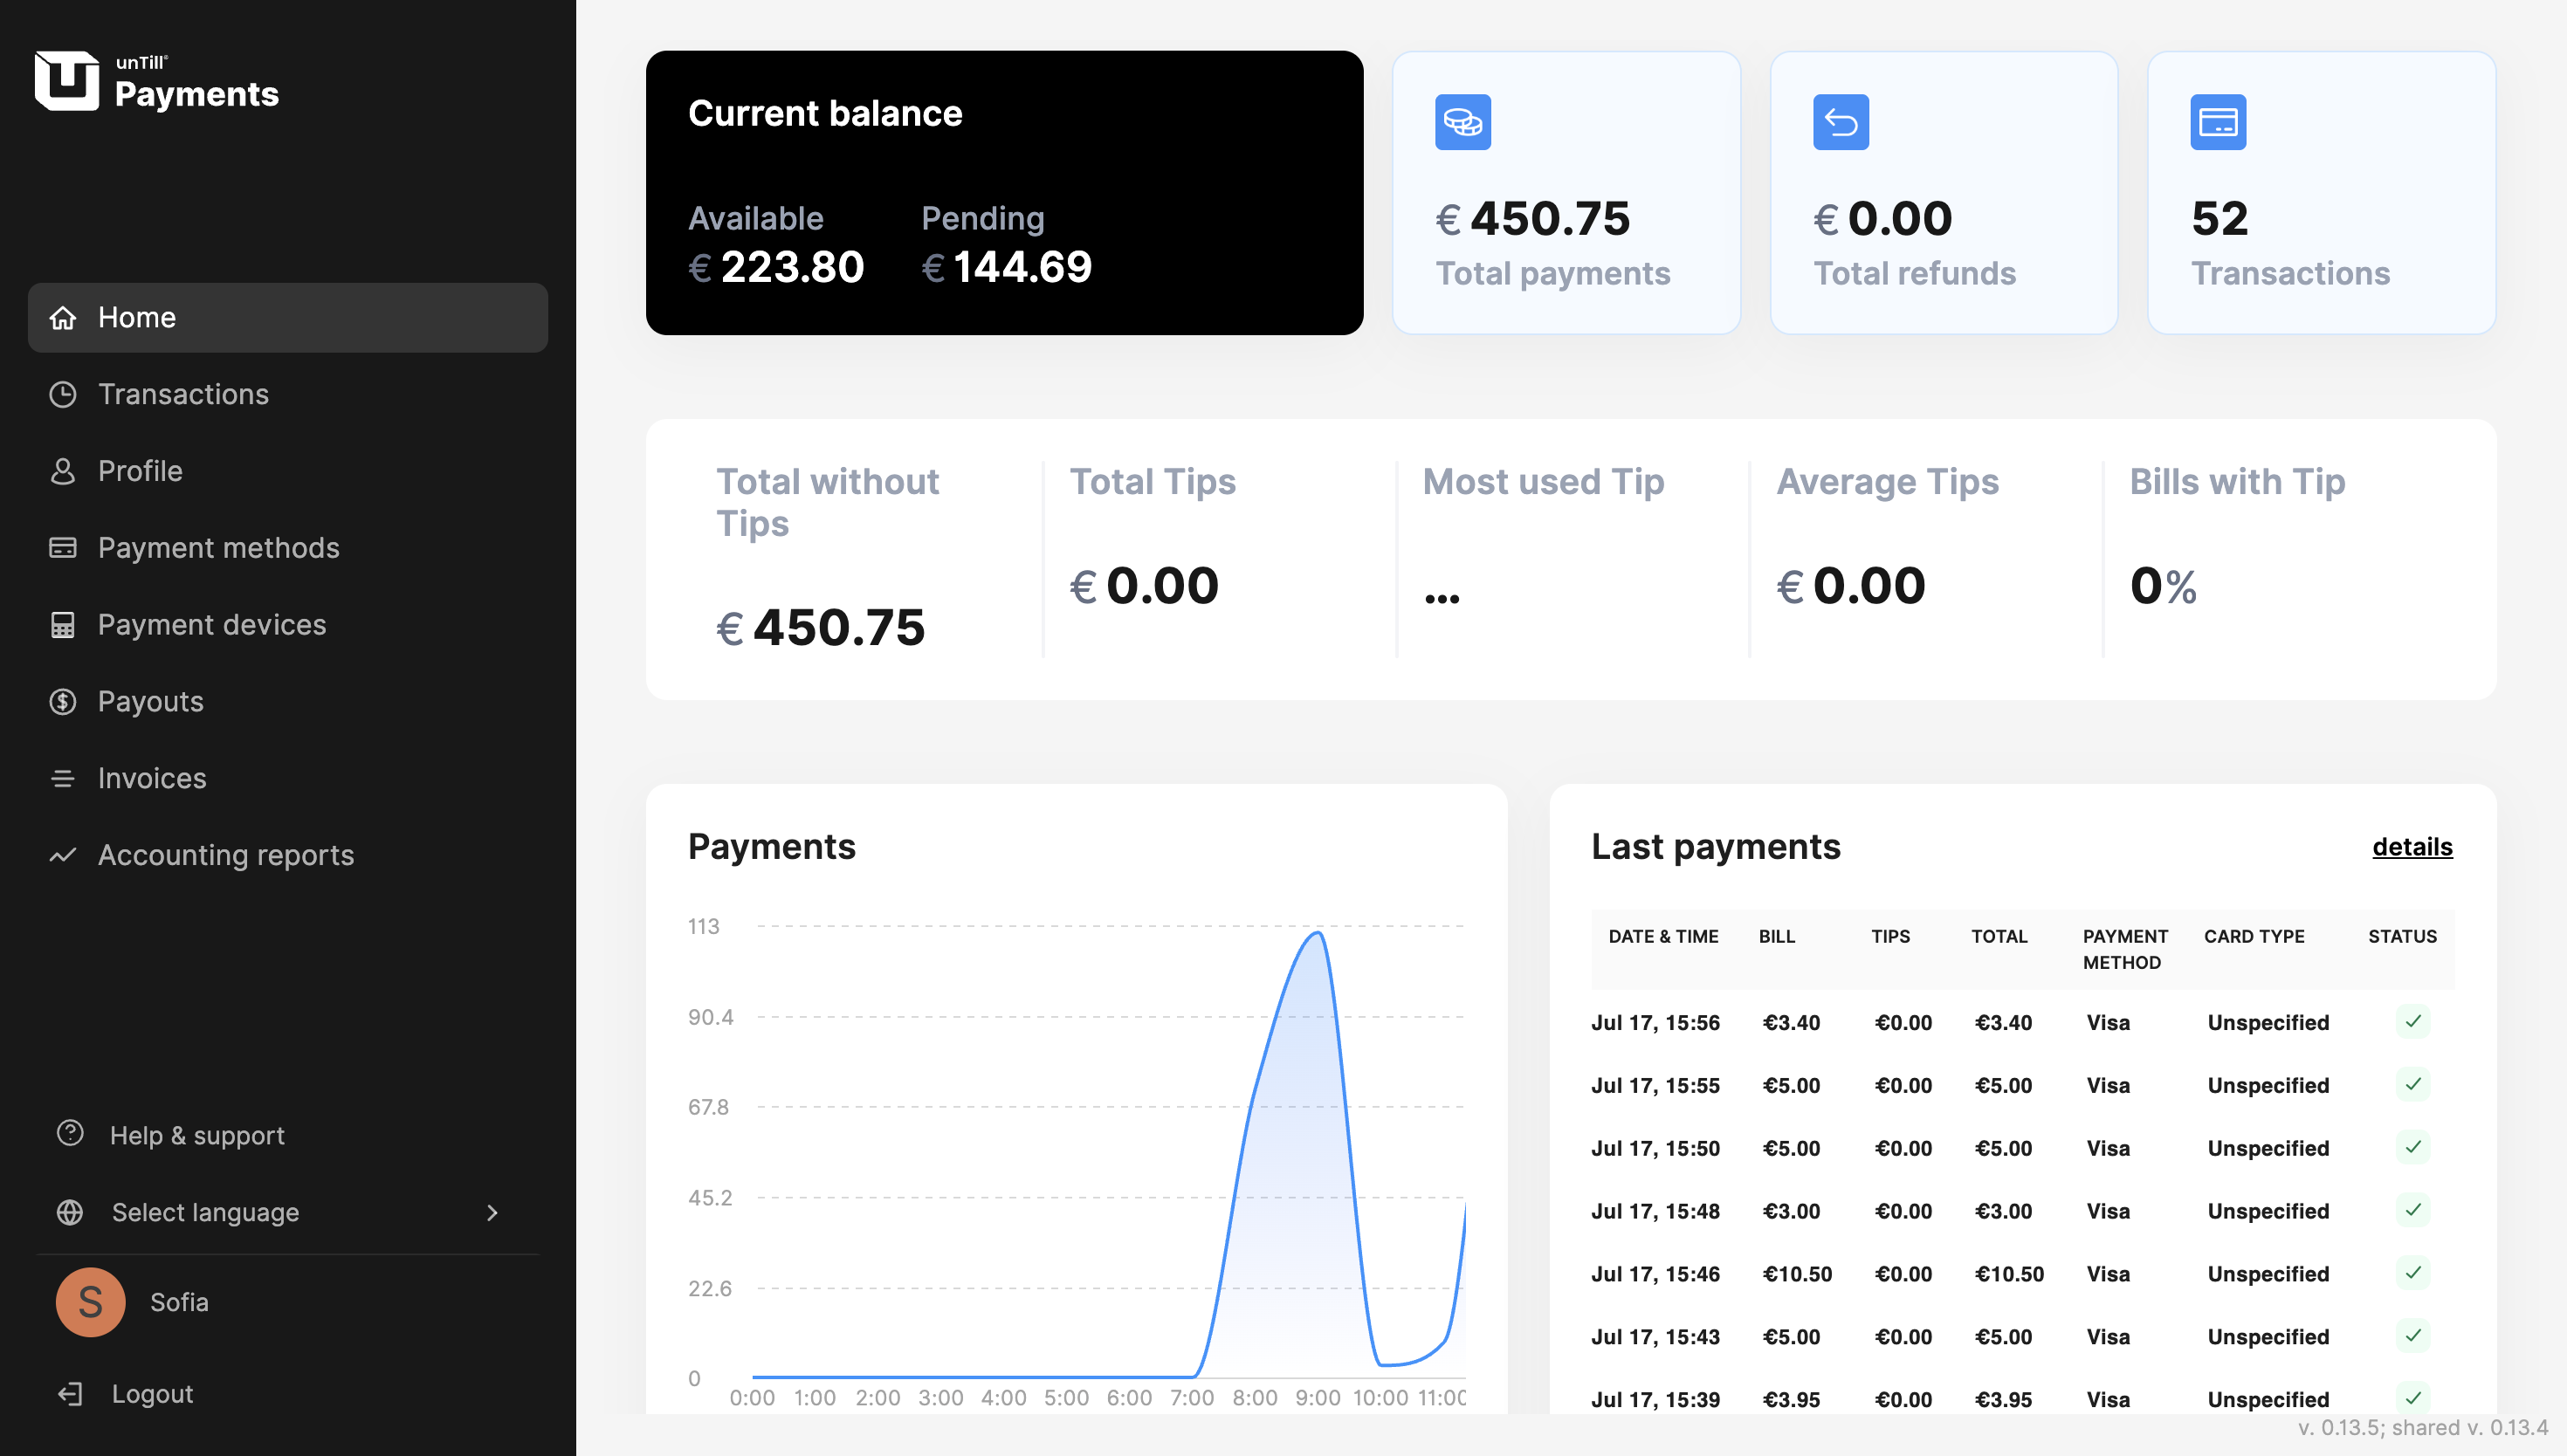The height and width of the screenshot is (1456, 2567).
Task: Open the details link for Last payments
Action: pos(2412,847)
